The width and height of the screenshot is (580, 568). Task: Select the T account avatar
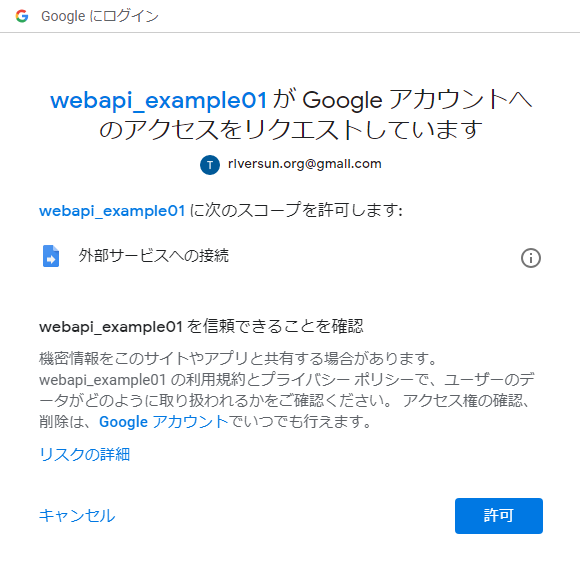210,165
